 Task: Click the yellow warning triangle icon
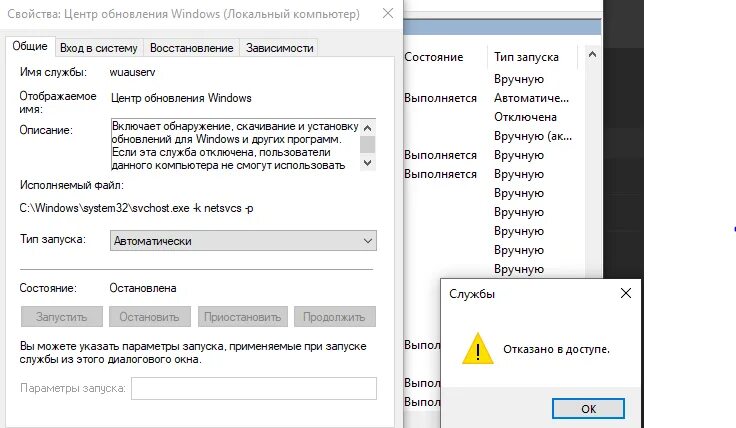click(x=478, y=349)
